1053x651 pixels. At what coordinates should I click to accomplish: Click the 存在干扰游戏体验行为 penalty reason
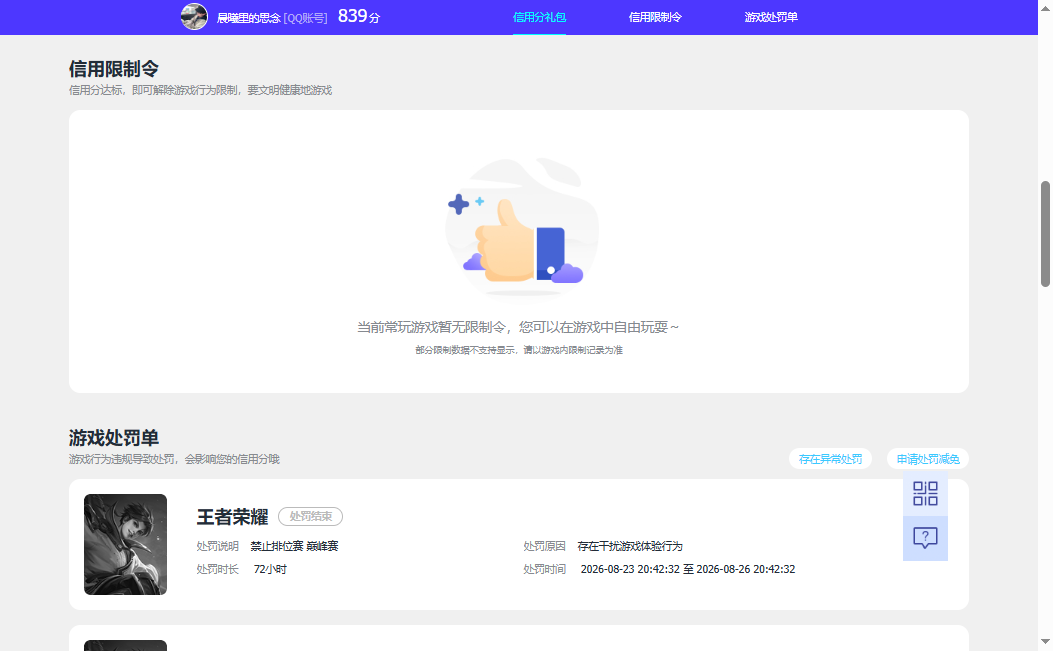[630, 546]
